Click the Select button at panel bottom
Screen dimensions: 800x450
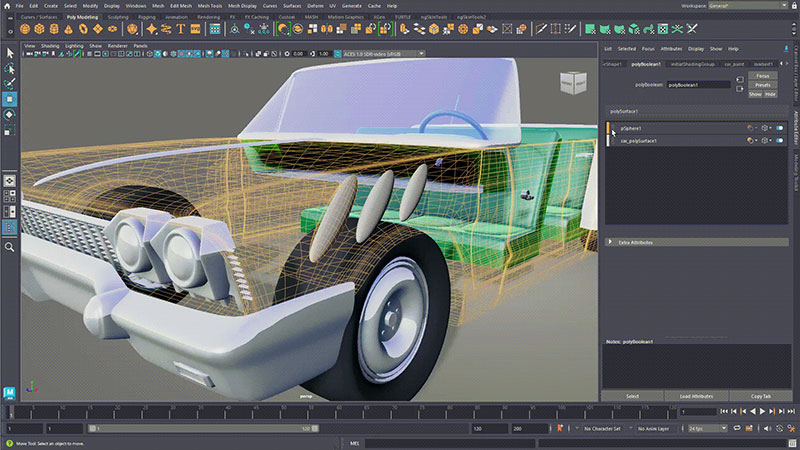[x=633, y=396]
